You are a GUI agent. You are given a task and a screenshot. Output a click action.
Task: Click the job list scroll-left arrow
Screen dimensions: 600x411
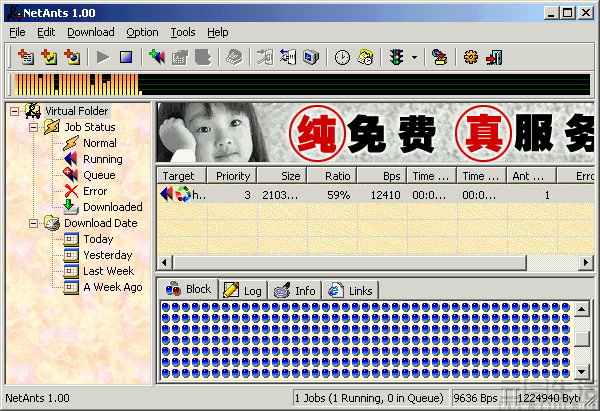click(x=165, y=263)
